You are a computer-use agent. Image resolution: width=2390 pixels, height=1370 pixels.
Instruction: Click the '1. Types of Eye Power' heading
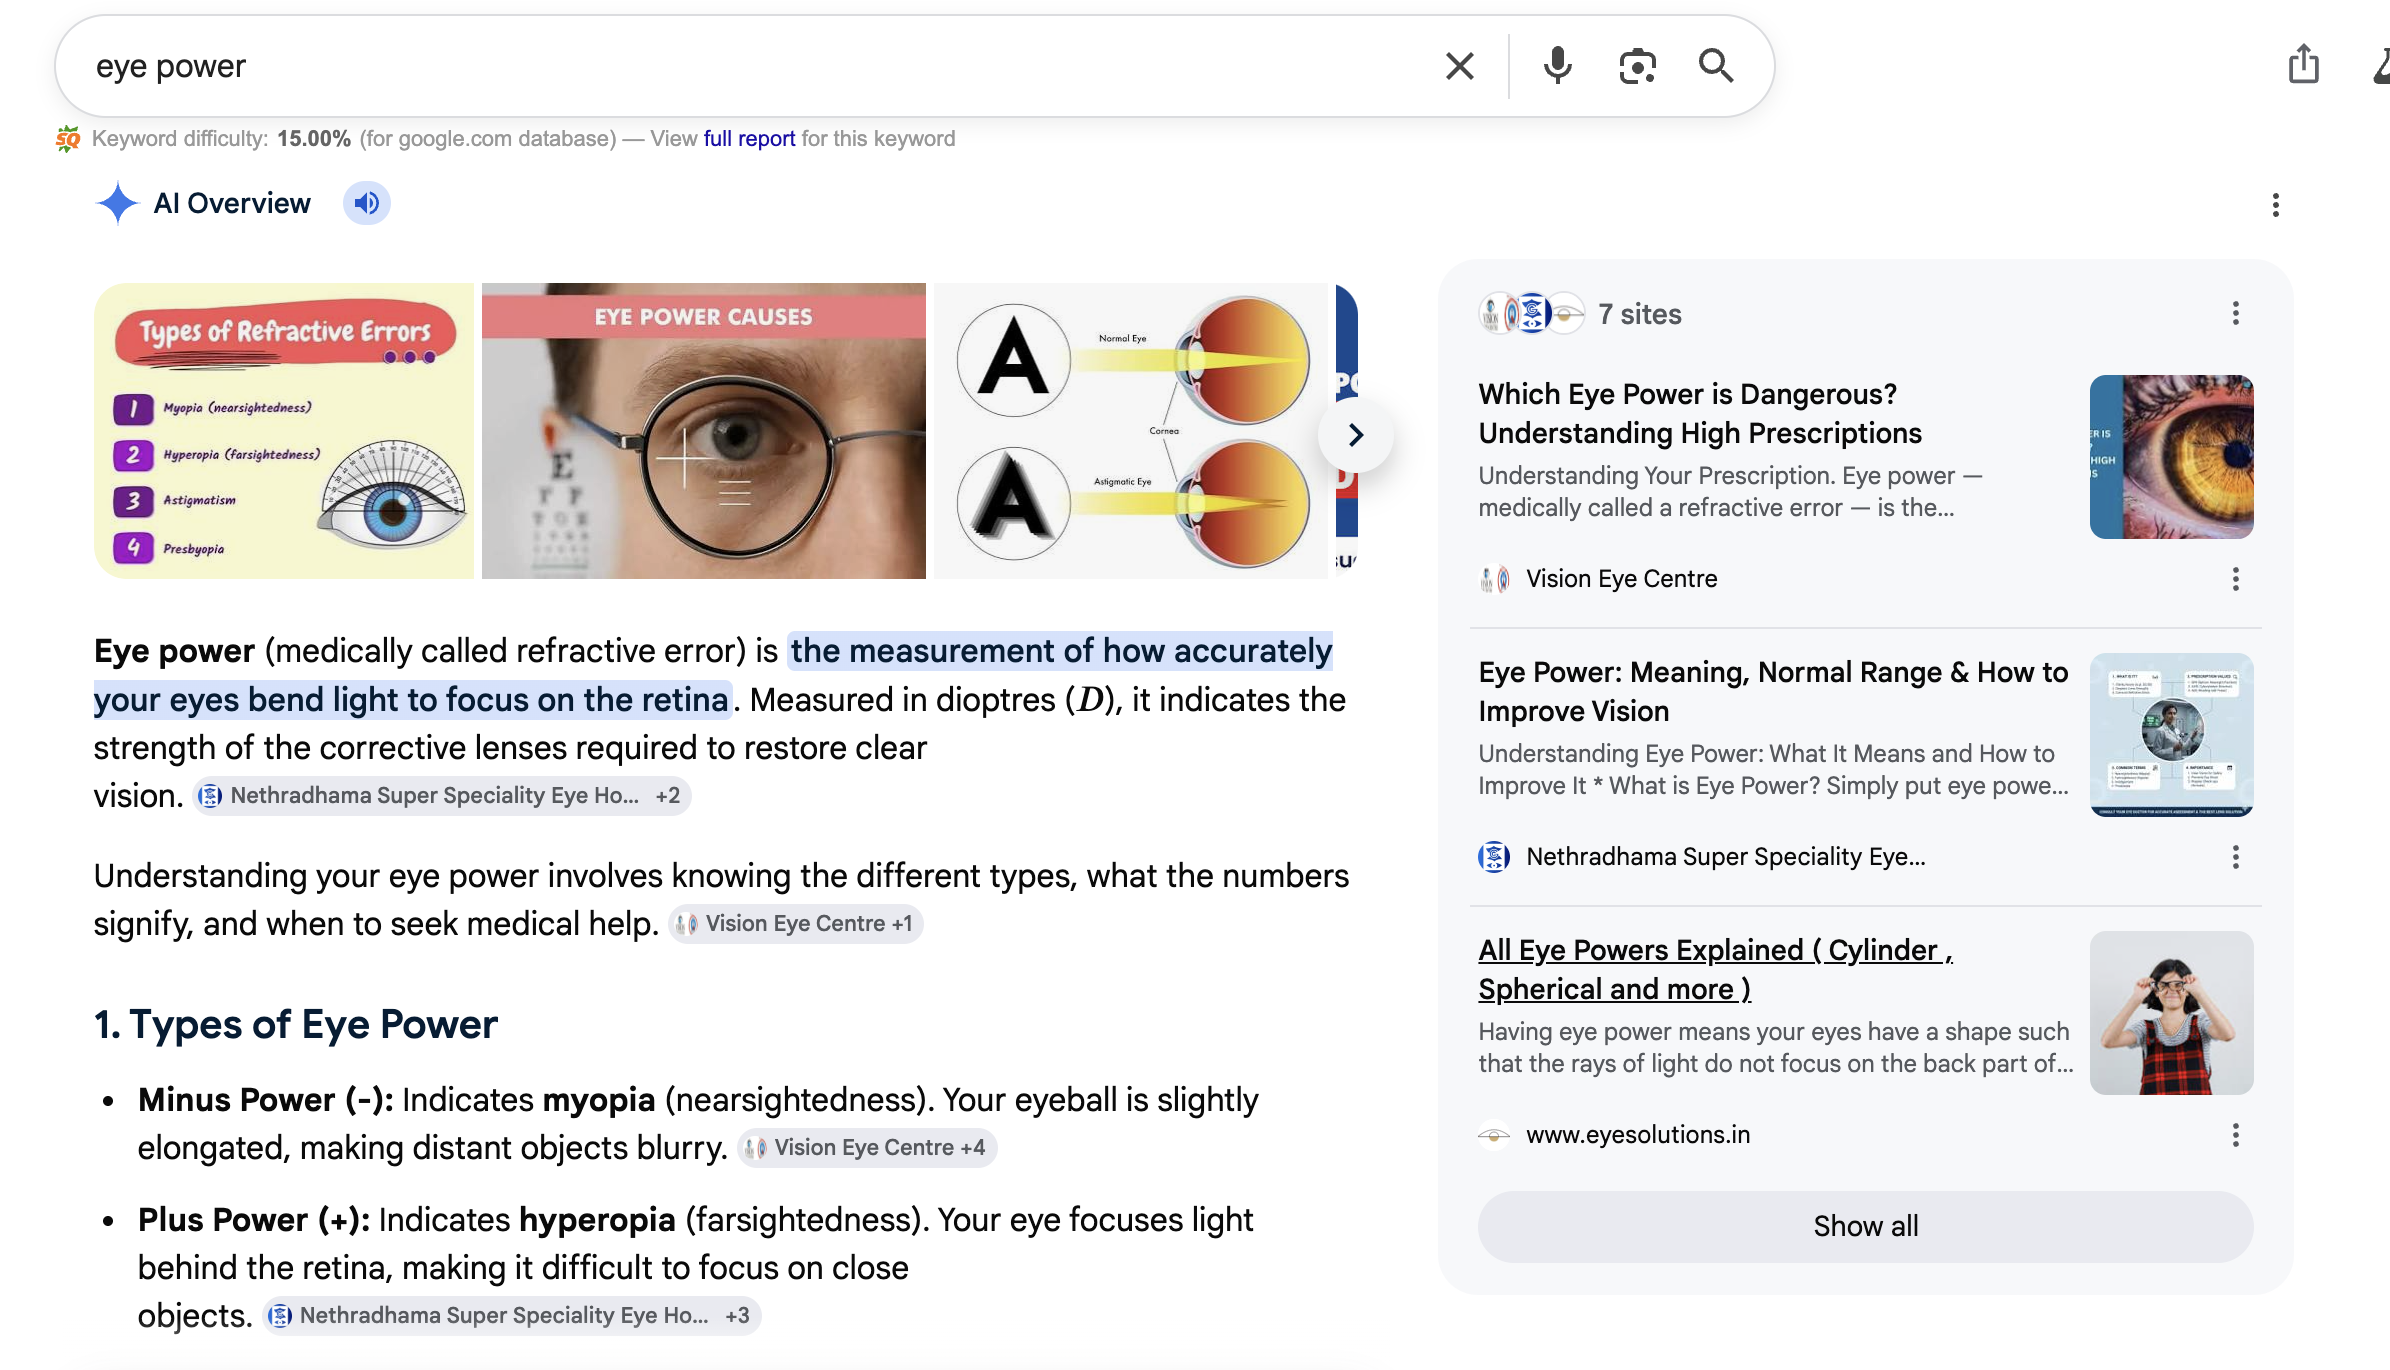pos(296,1025)
